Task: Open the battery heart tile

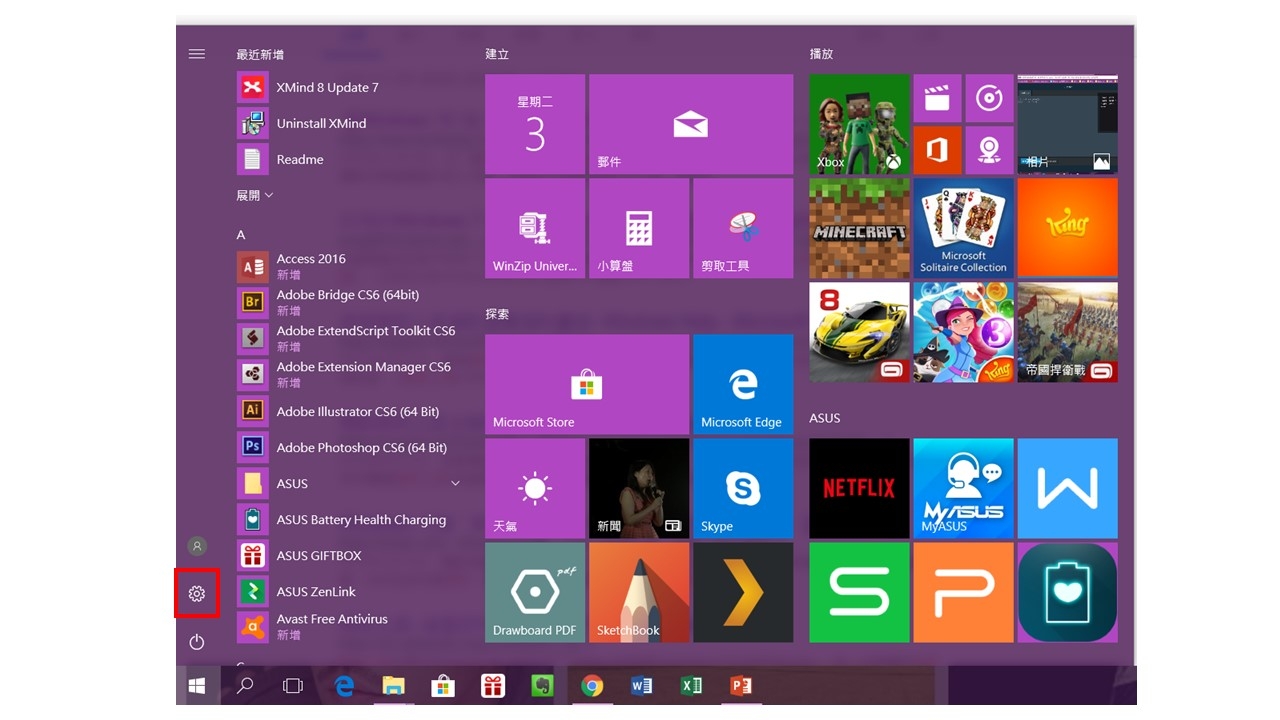Action: coord(1067,592)
